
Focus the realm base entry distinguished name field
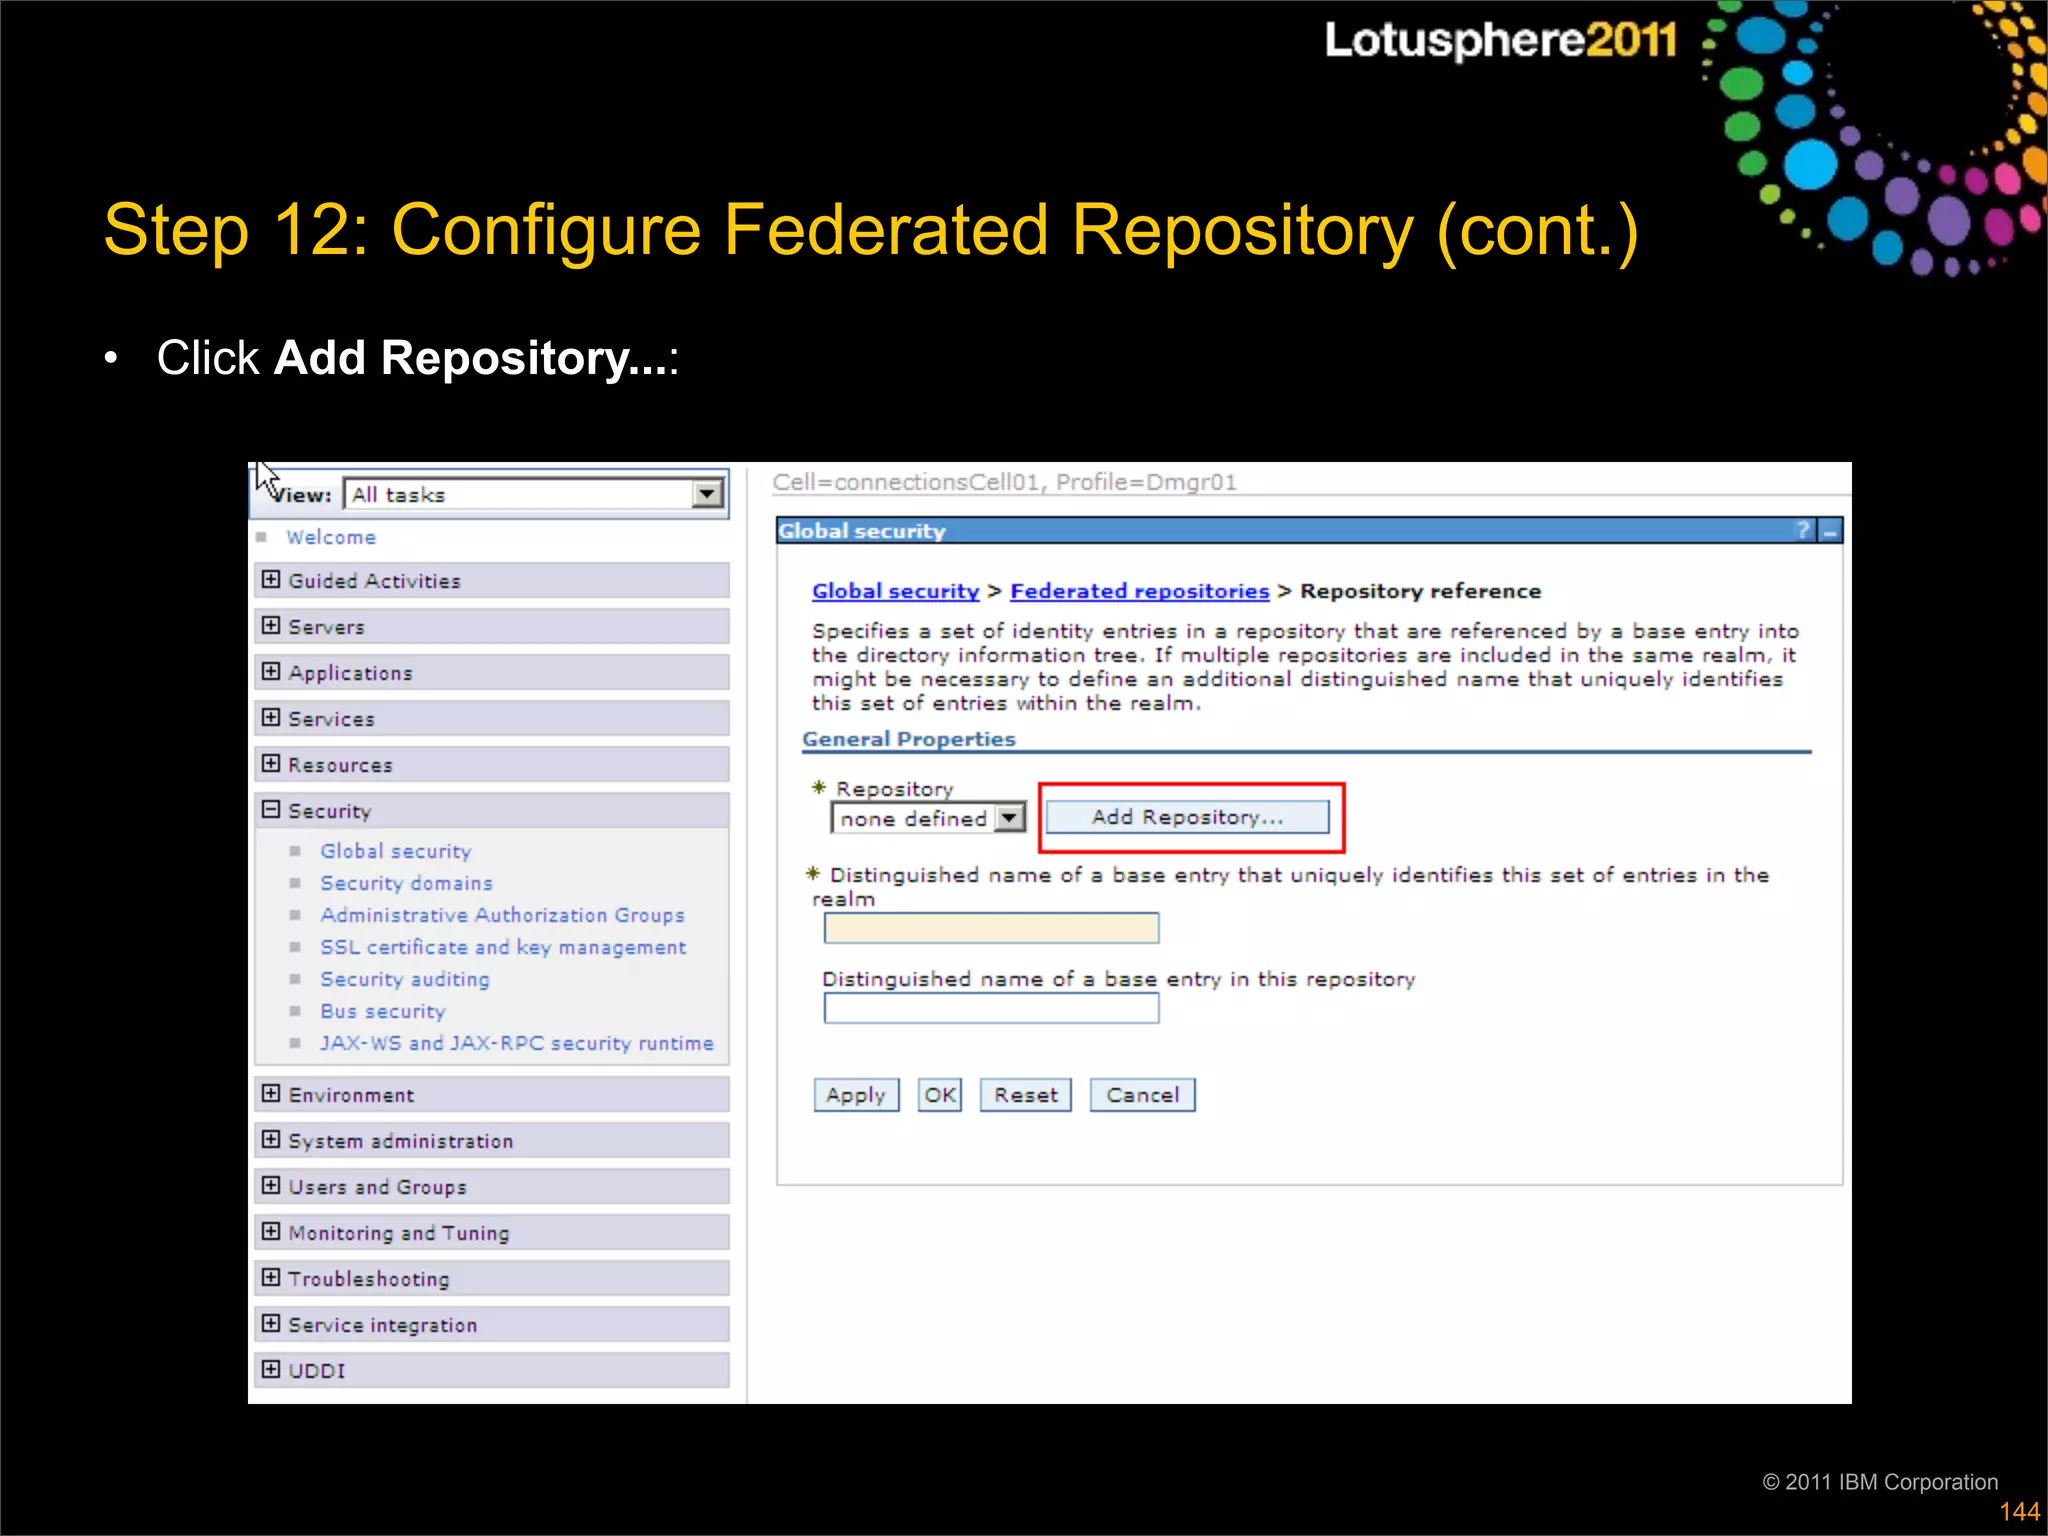(x=991, y=928)
